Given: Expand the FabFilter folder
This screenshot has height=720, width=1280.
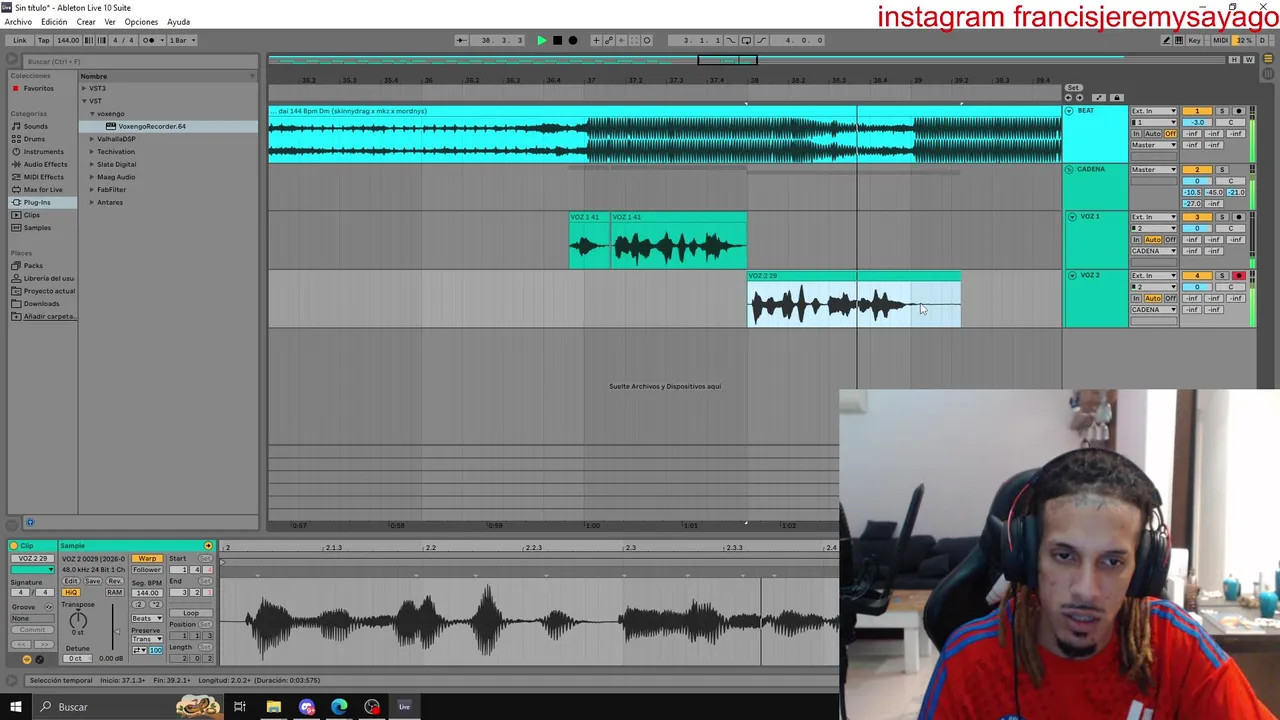Looking at the screenshot, I should [x=92, y=190].
